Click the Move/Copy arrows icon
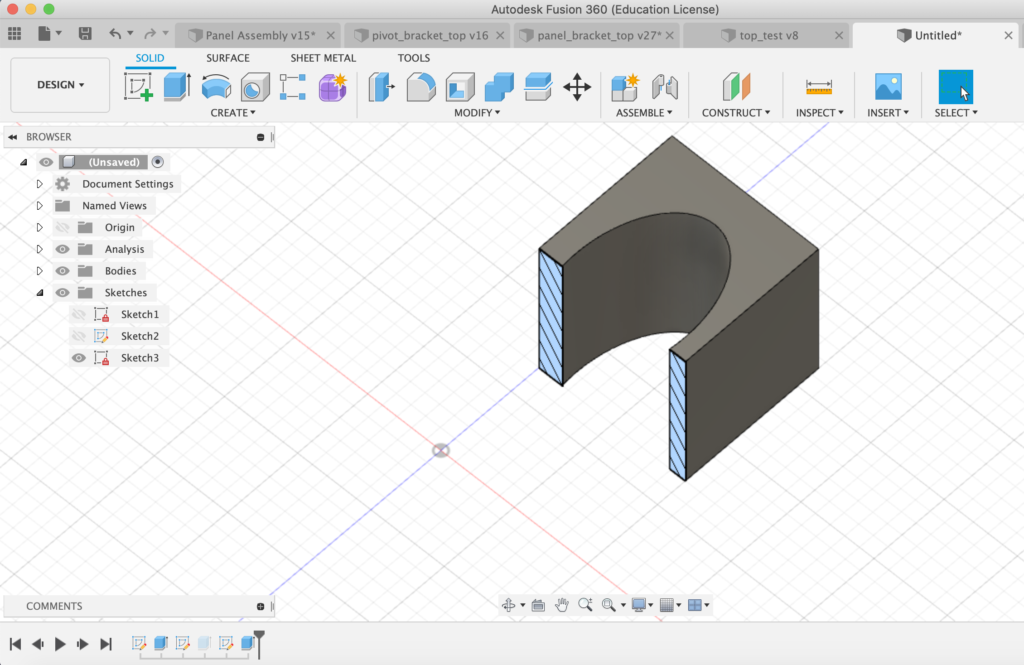1024x665 pixels. (x=577, y=87)
